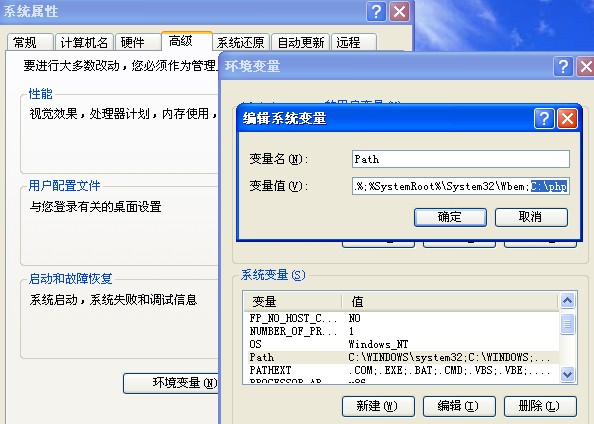The height and width of the screenshot is (424, 594).
Task: Click help icon in System Properties title bar
Action: point(376,12)
